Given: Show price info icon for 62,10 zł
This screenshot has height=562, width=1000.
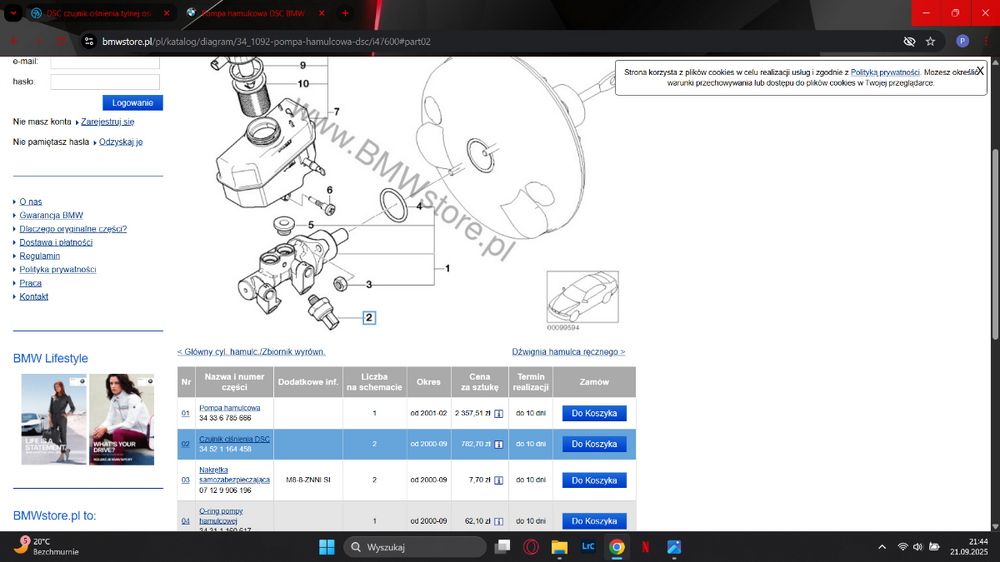Looking at the screenshot, I should point(499,521).
